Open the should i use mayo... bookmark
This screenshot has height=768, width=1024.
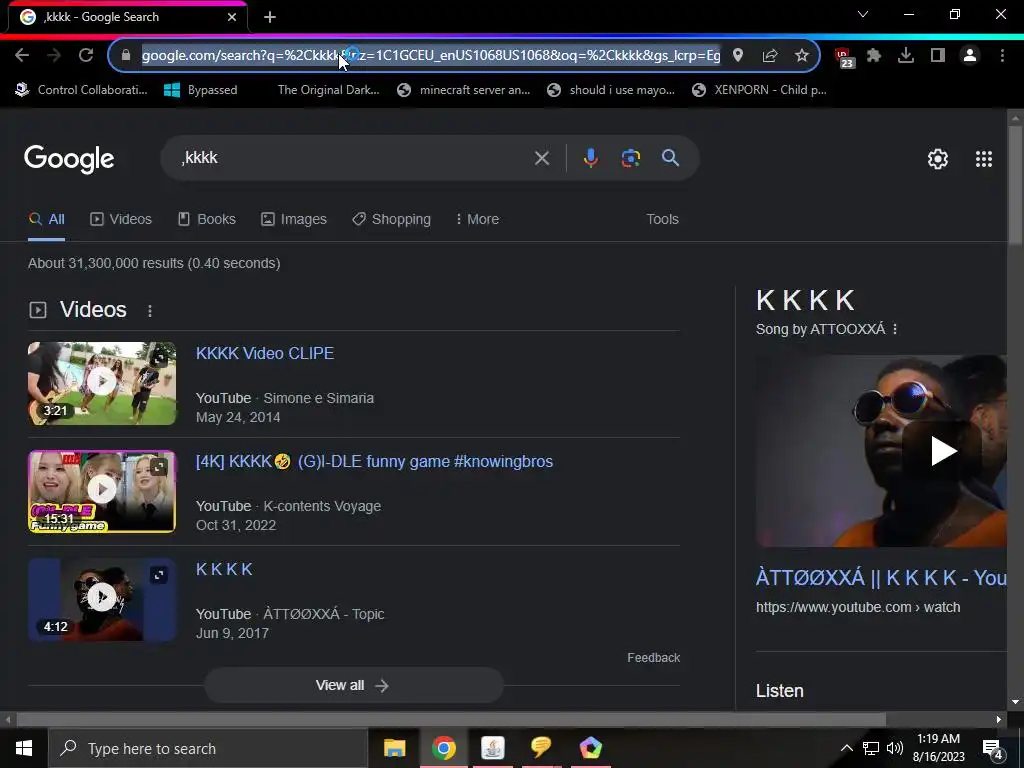[611, 90]
